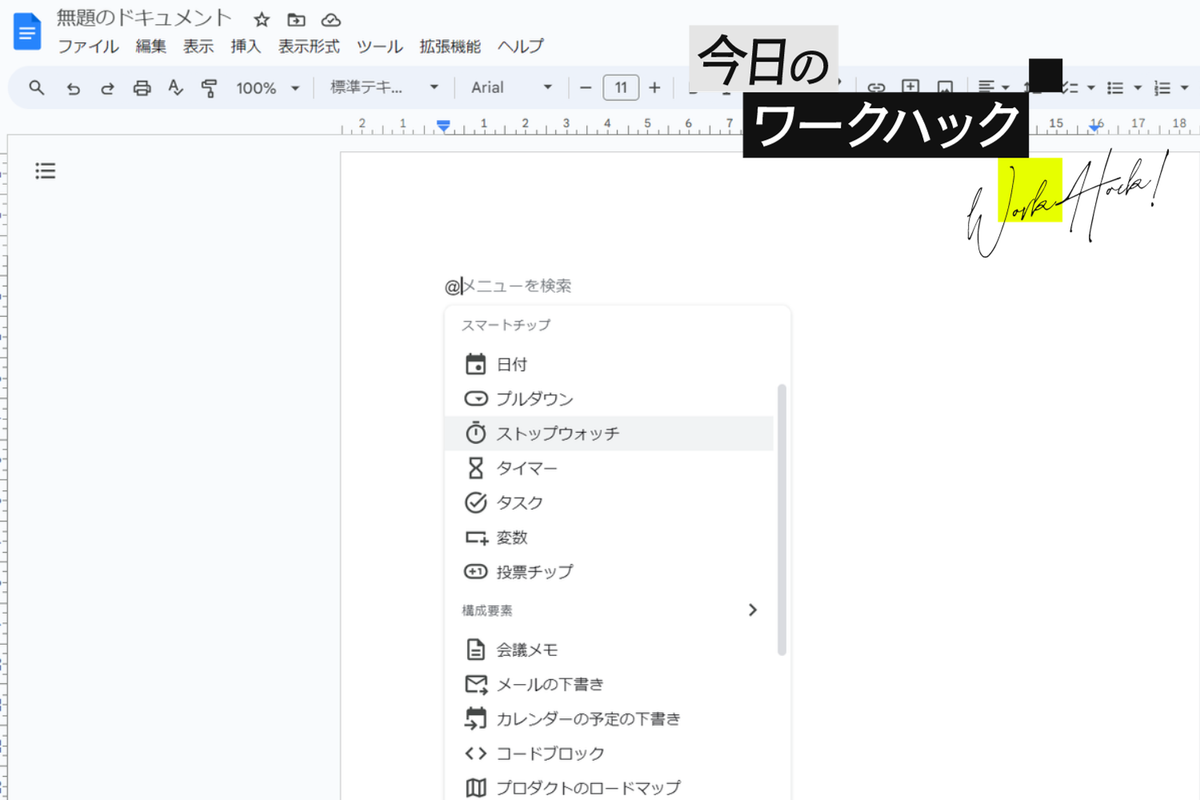Insert a 投票チップ
The width and height of the screenshot is (1200, 800).
pyautogui.click(x=609, y=572)
